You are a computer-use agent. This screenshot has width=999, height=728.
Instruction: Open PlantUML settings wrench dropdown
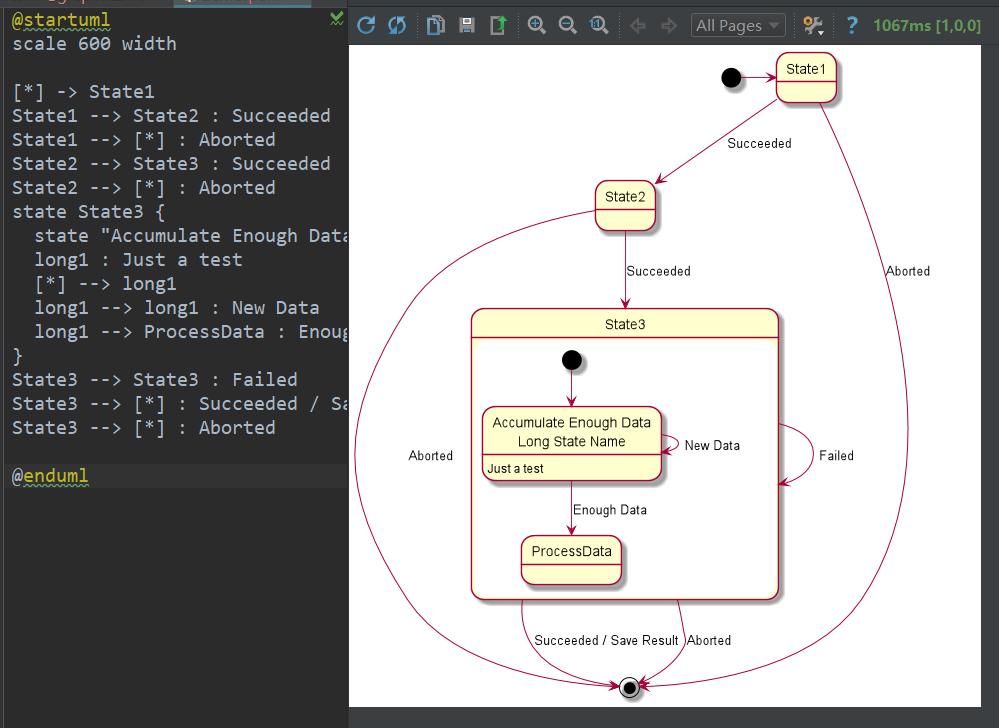[814, 26]
